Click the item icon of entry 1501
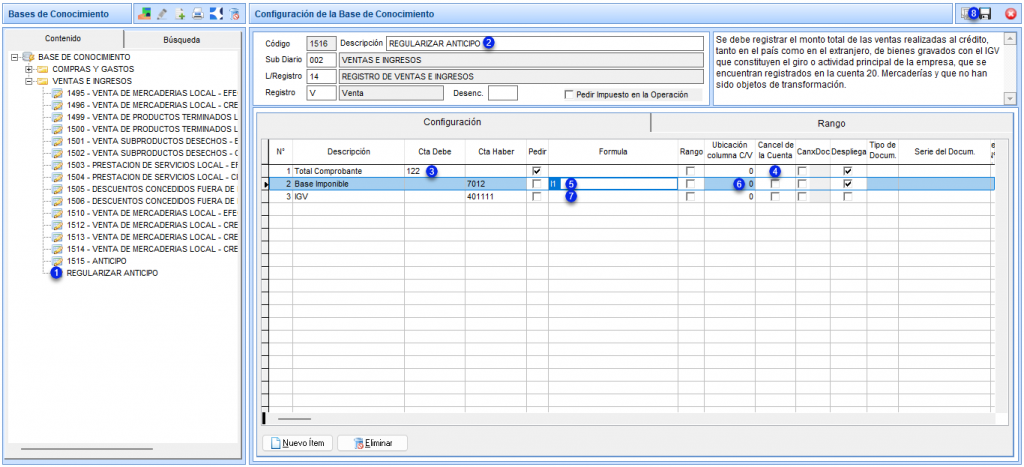The image size is (1024, 467). coord(57,140)
